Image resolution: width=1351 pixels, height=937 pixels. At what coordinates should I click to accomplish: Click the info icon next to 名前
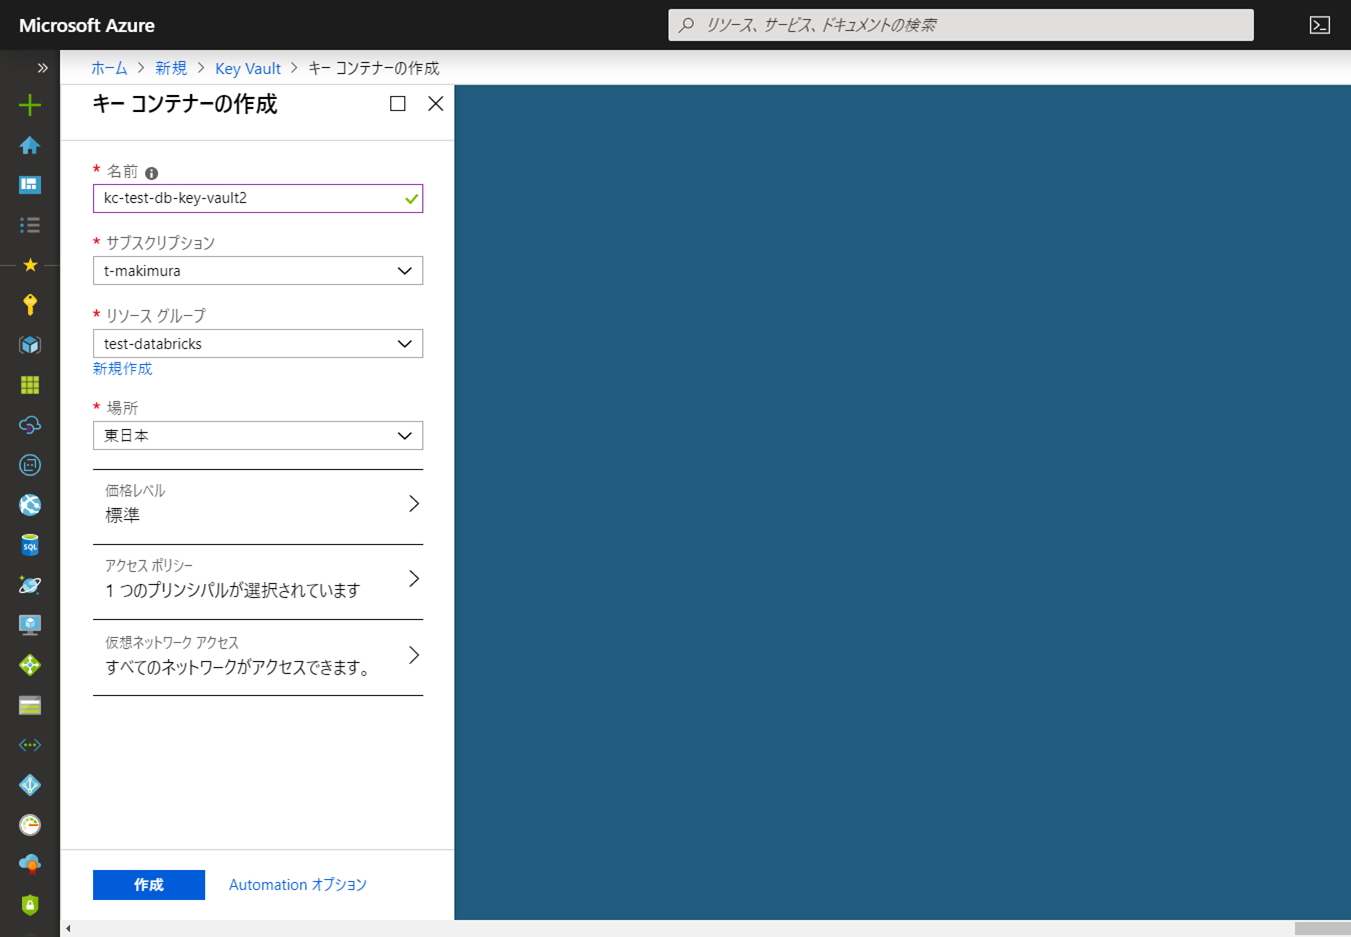(x=152, y=173)
